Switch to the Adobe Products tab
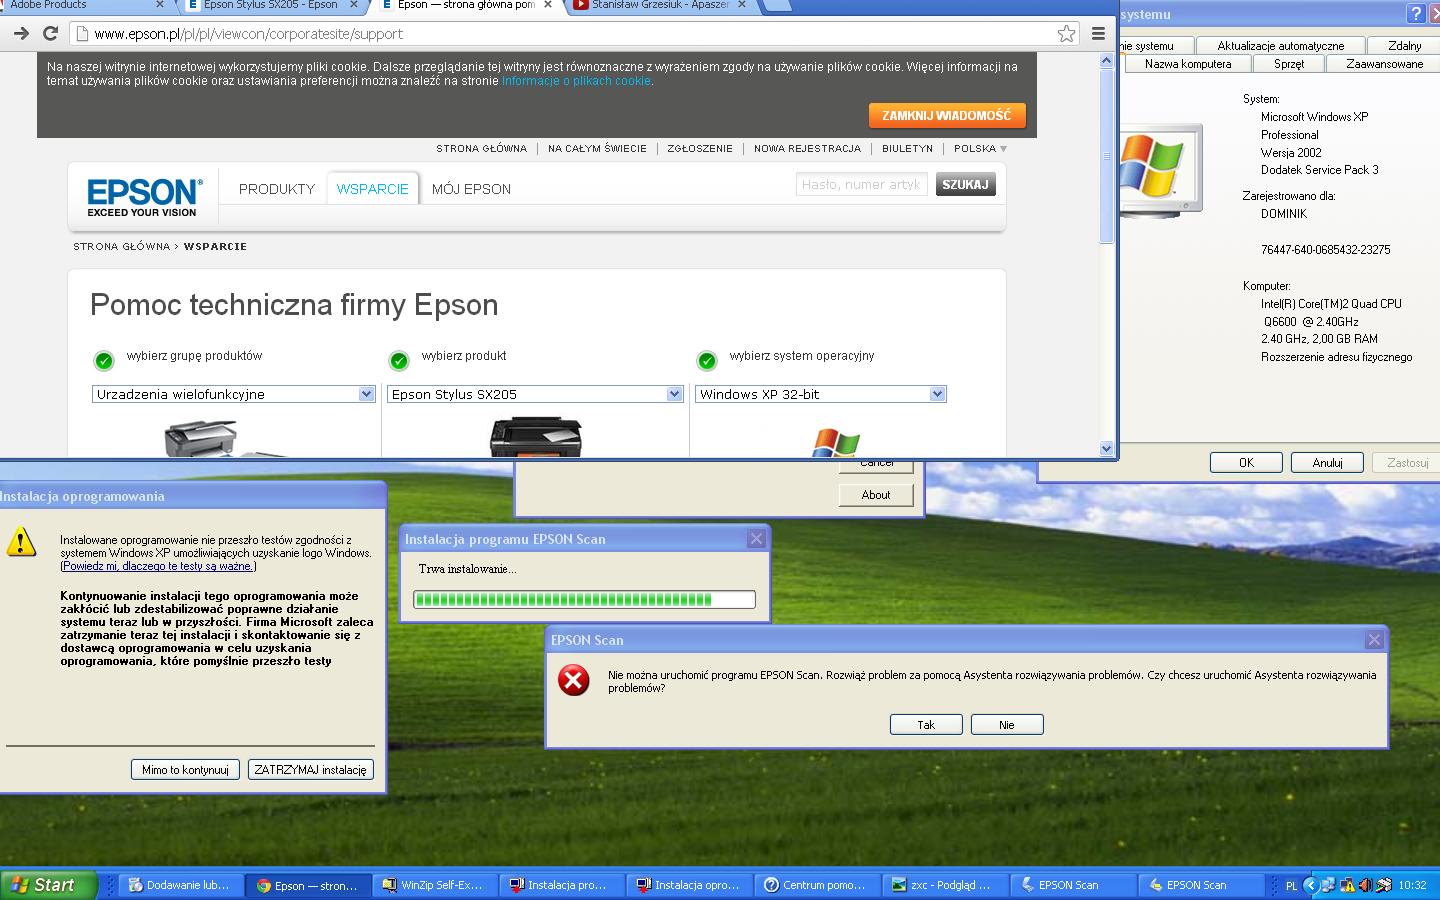Image resolution: width=1440 pixels, height=900 pixels. click(x=78, y=5)
